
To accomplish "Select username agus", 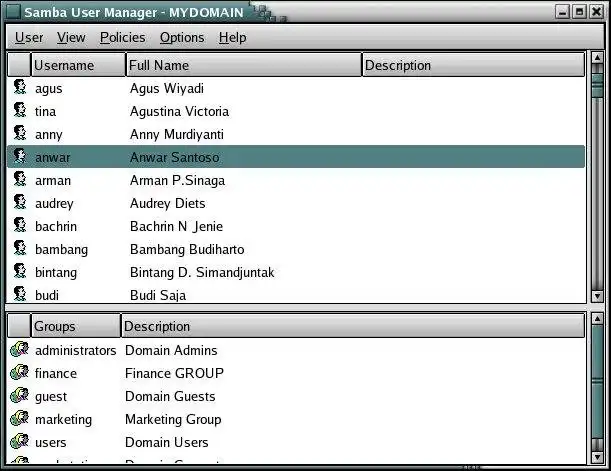I will [x=49, y=89].
